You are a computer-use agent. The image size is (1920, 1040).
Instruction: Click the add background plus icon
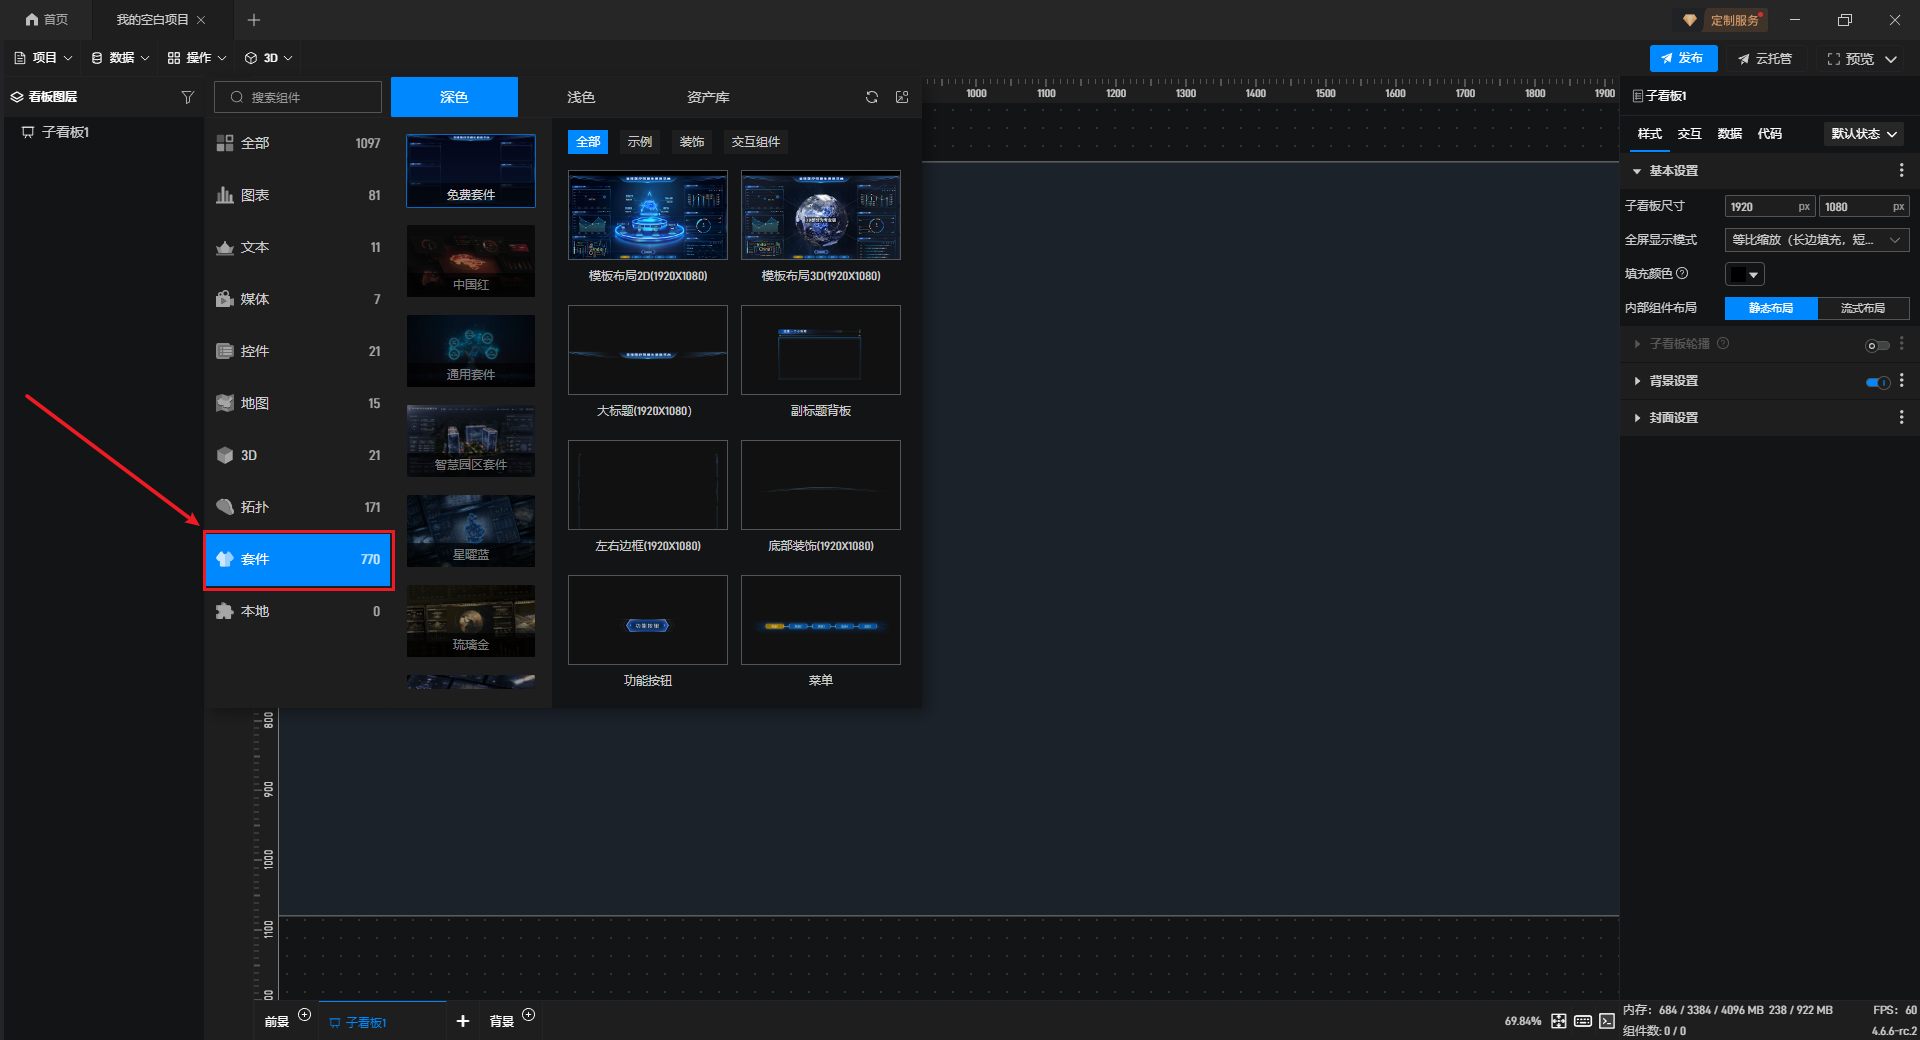[x=529, y=1015]
